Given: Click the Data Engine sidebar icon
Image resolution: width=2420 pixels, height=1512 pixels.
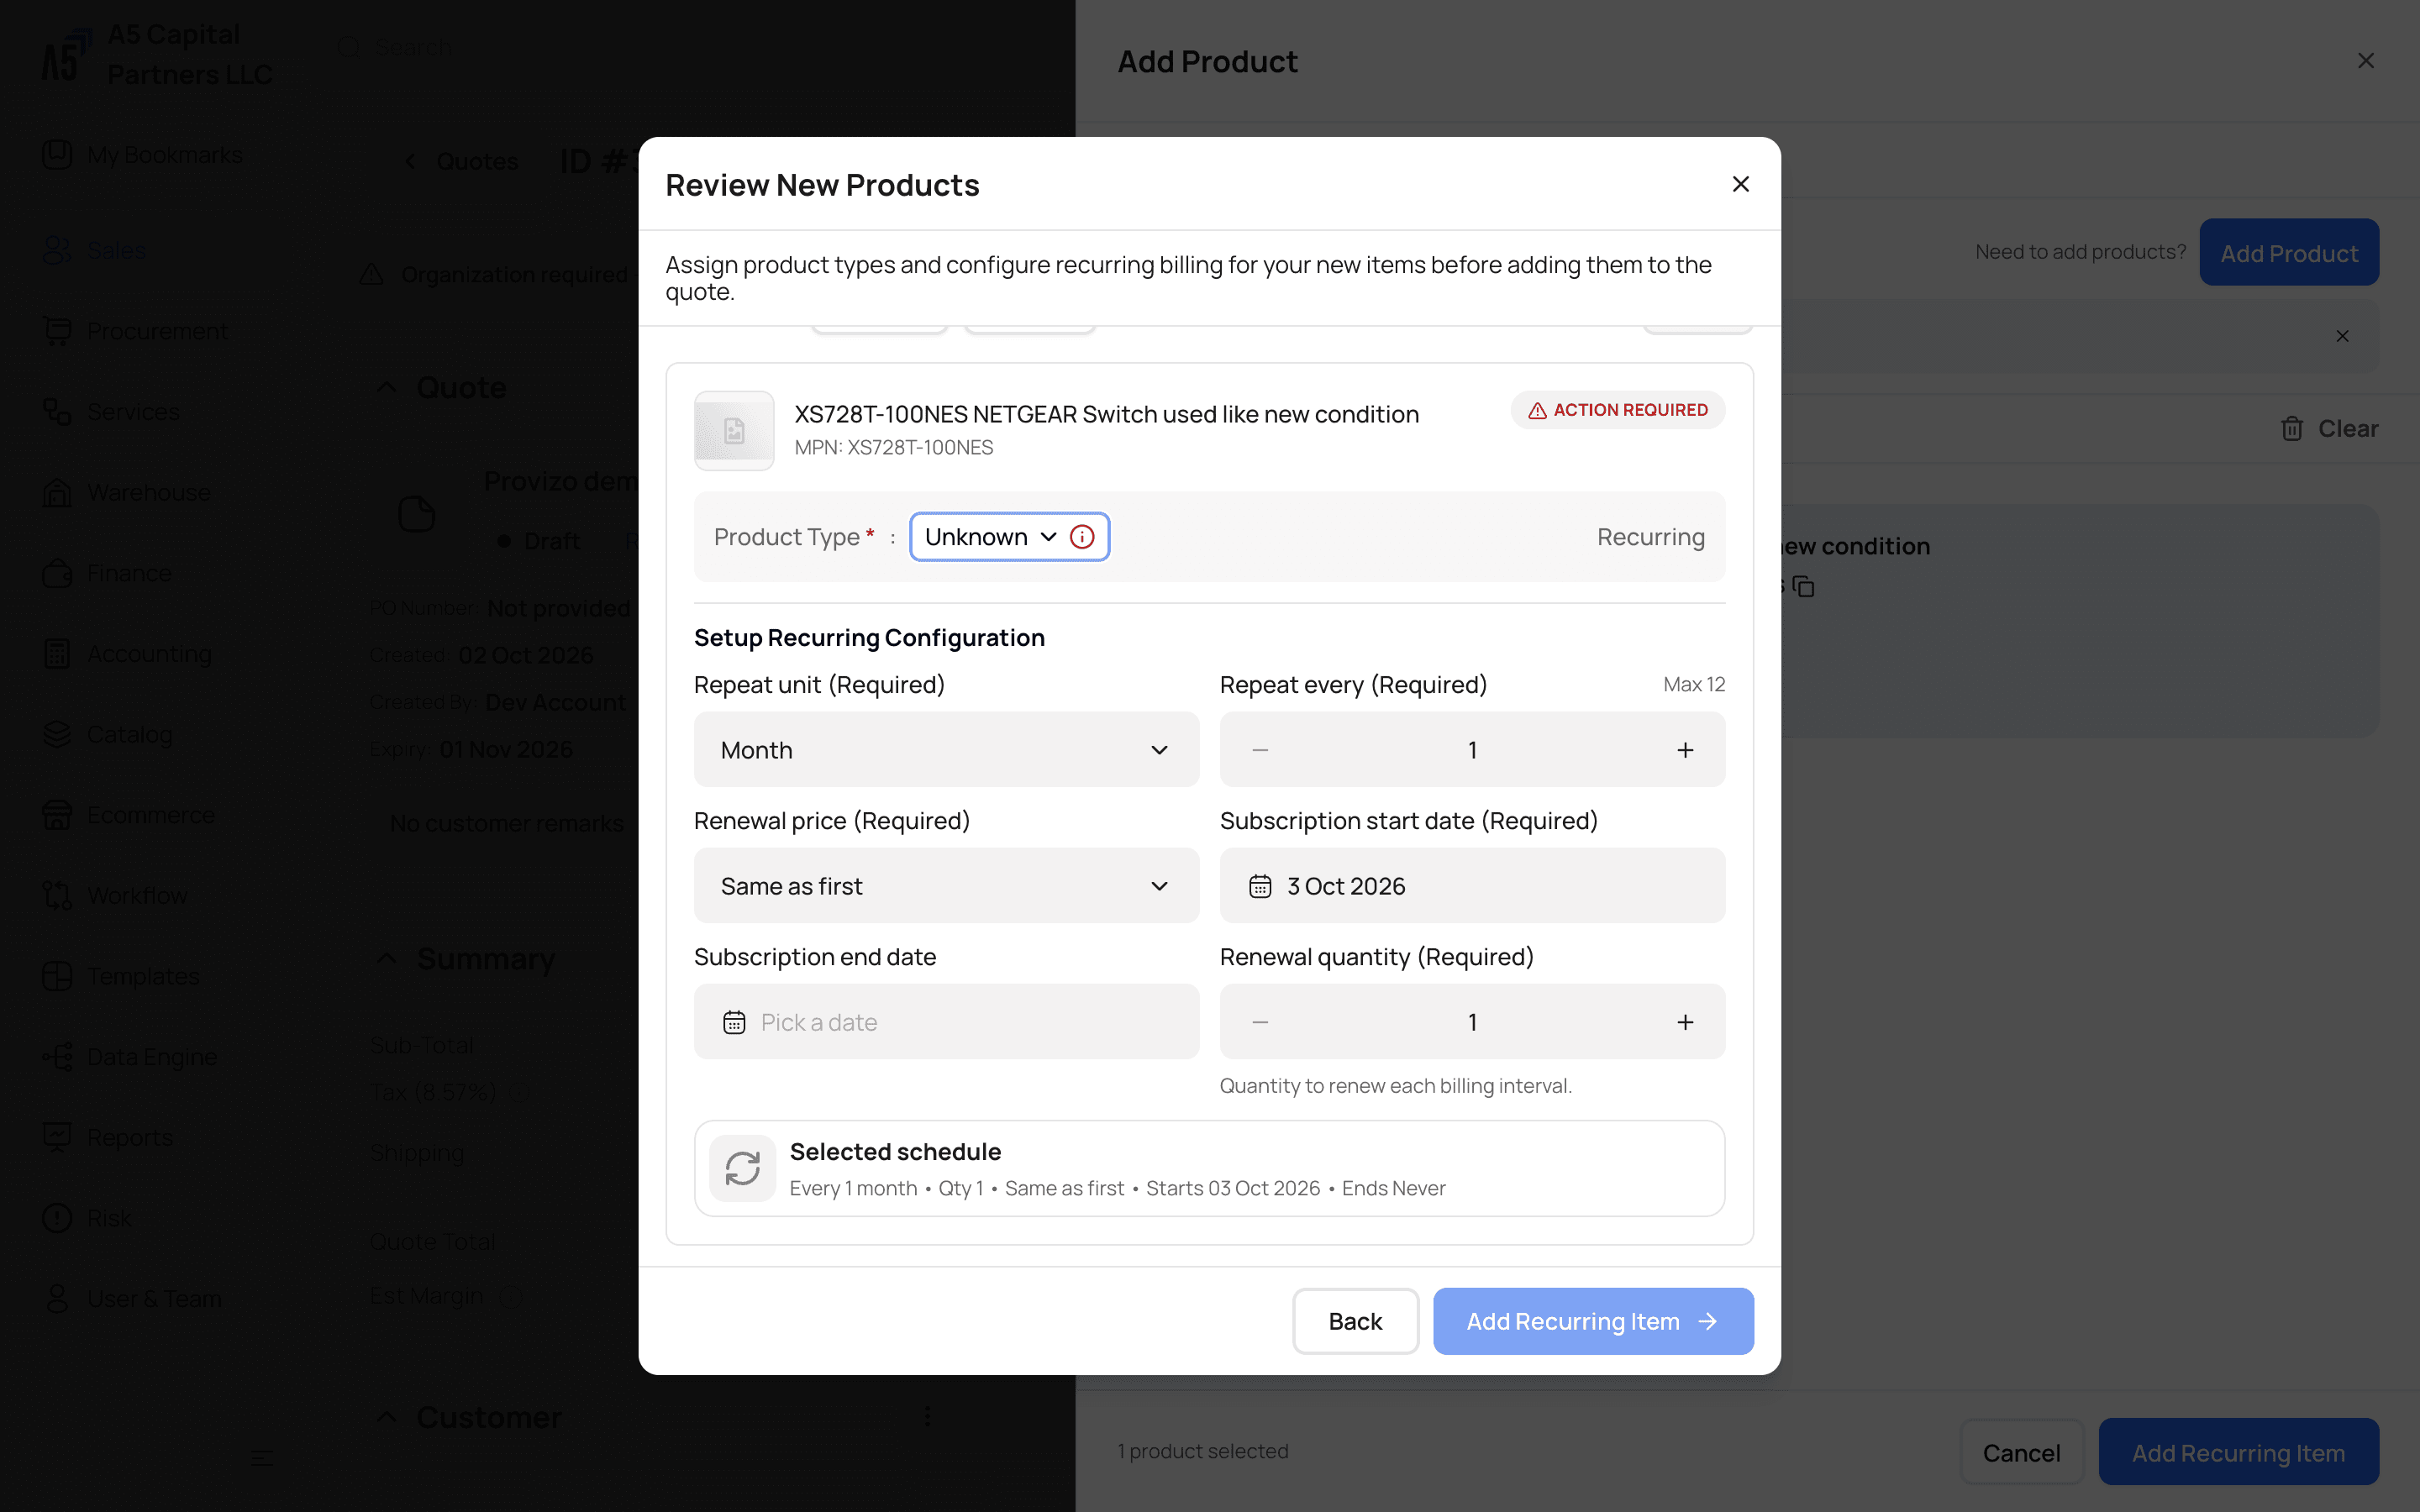Looking at the screenshot, I should [x=57, y=1057].
